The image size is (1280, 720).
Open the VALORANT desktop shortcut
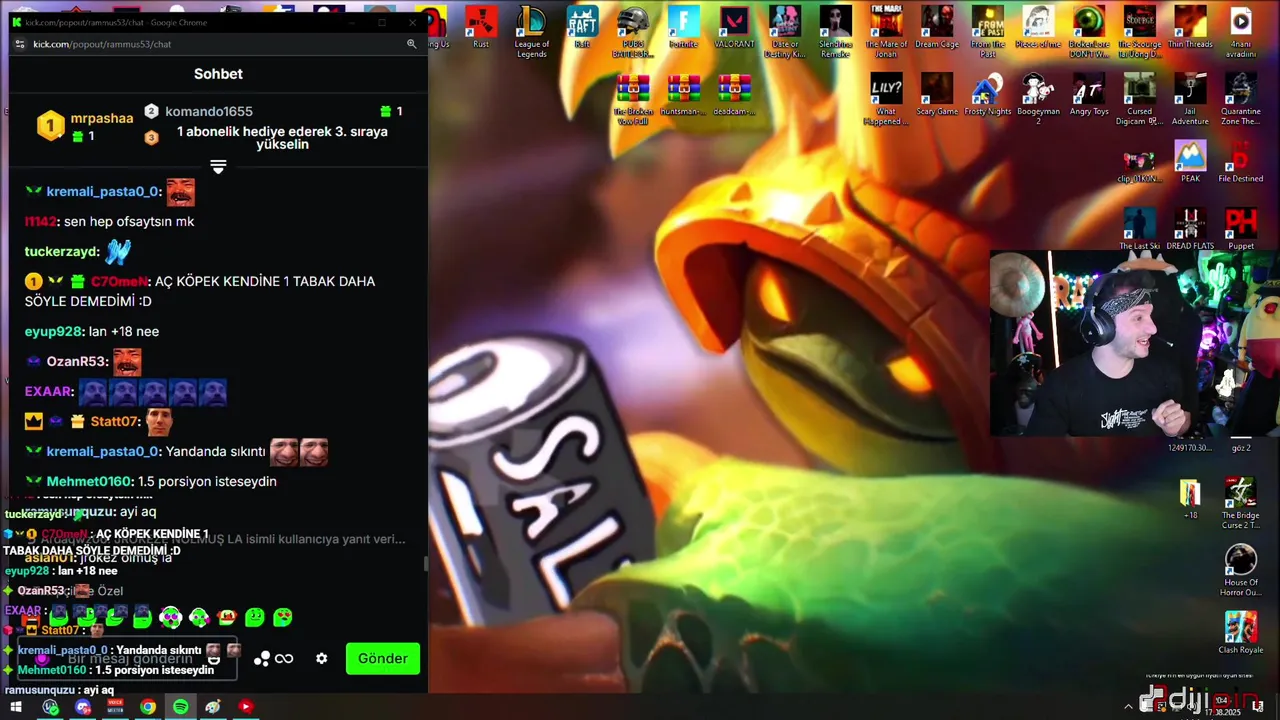pyautogui.click(x=734, y=28)
